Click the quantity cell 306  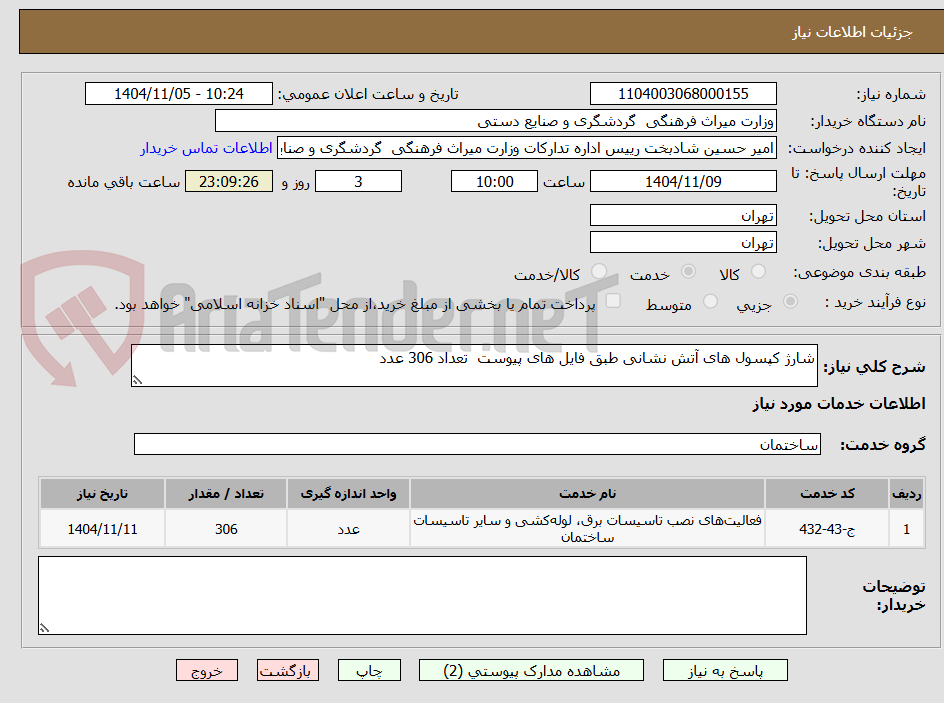point(226,528)
